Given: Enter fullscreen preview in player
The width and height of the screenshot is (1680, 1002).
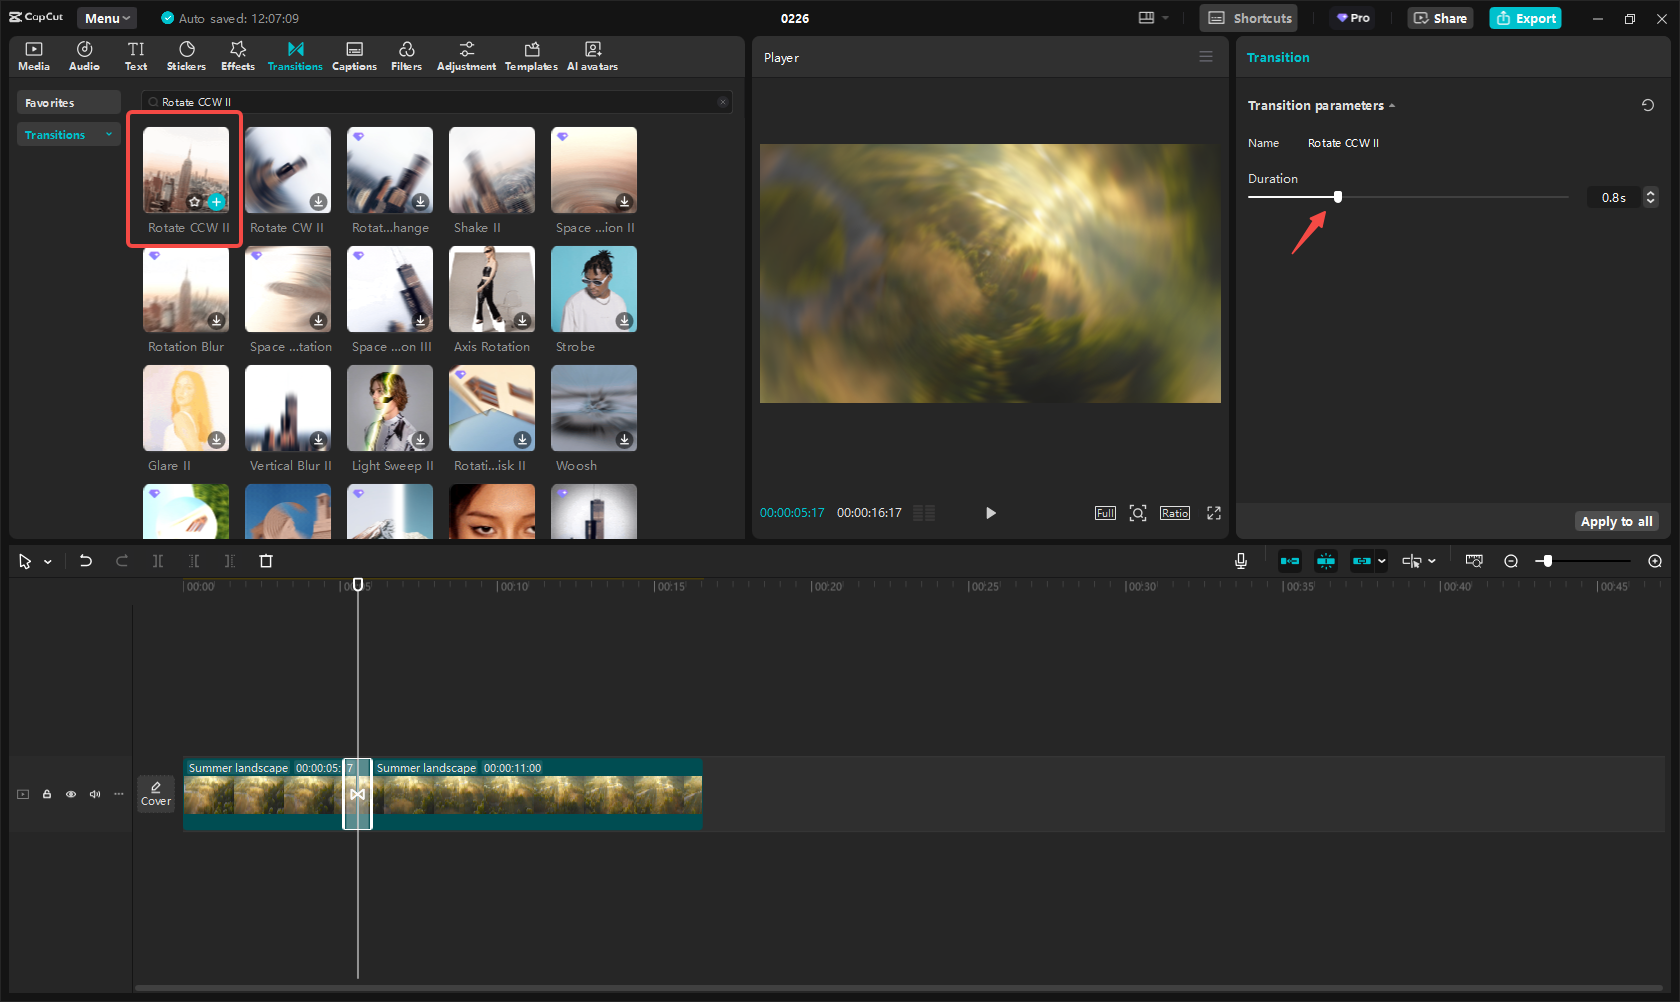Looking at the screenshot, I should (x=1213, y=513).
